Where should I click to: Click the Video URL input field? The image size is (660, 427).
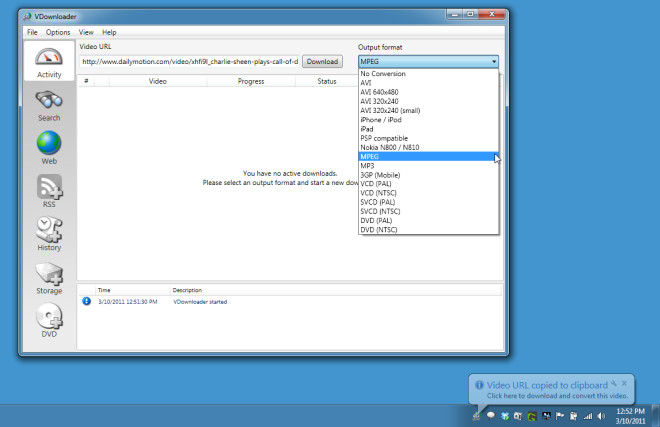(x=189, y=61)
